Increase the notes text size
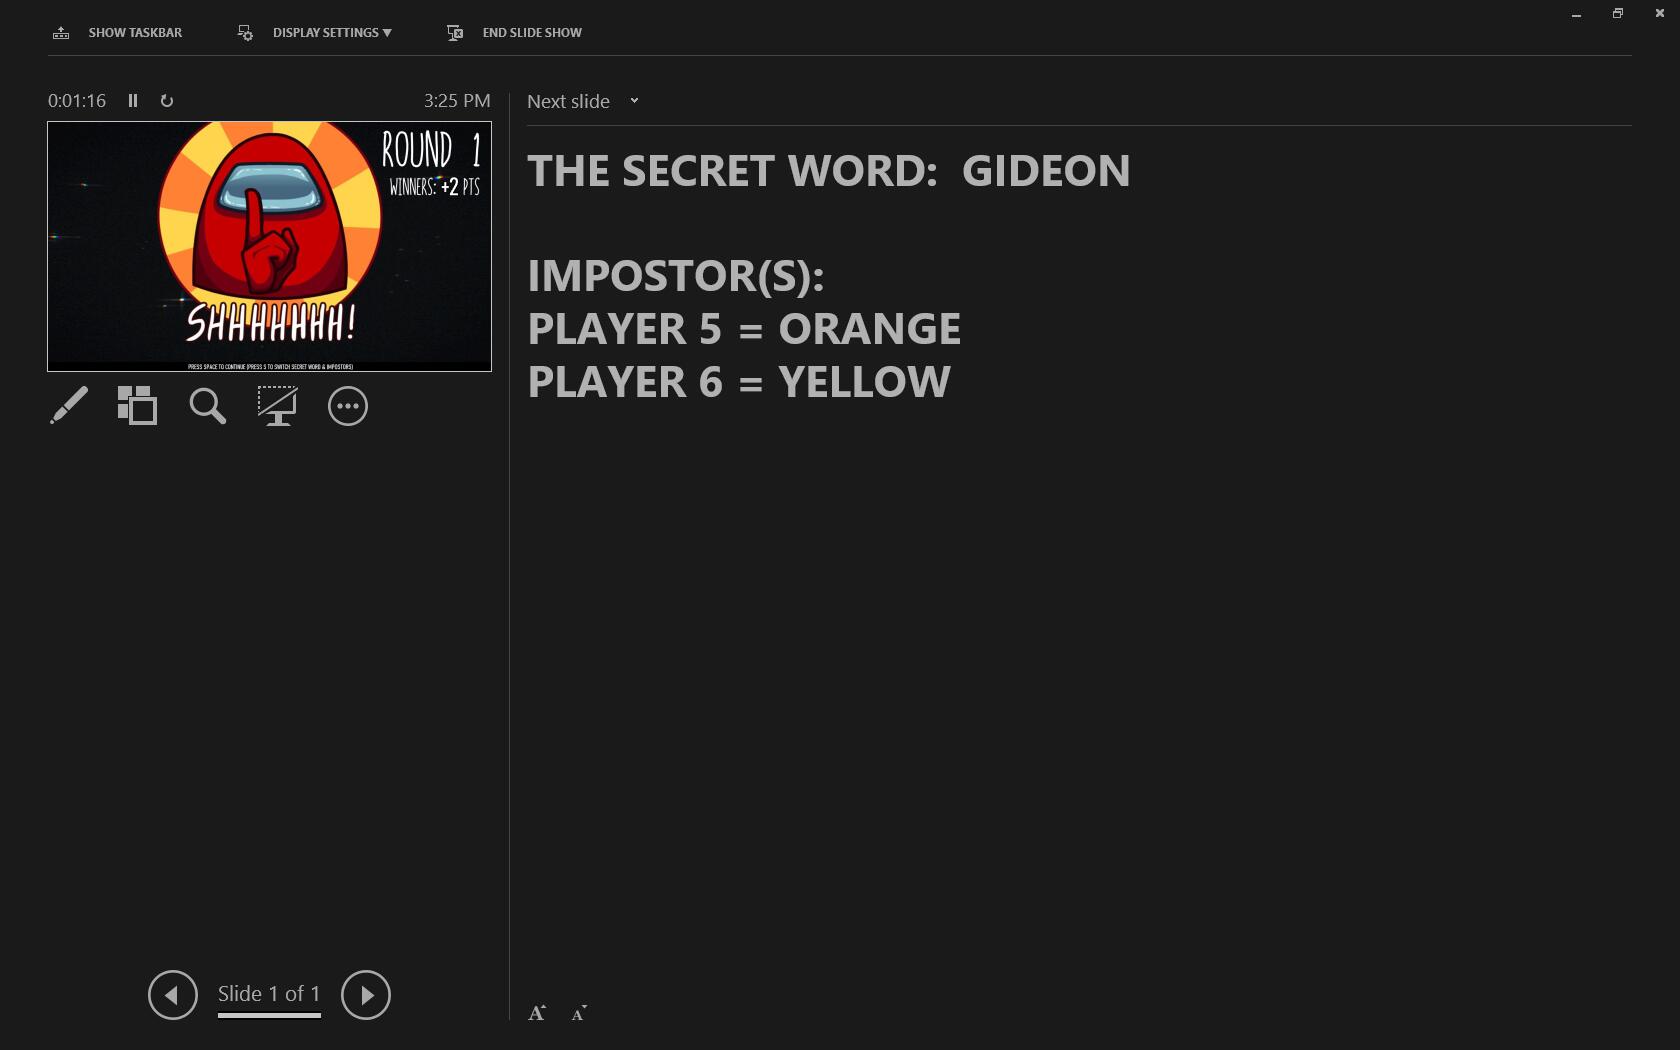 coord(537,1013)
